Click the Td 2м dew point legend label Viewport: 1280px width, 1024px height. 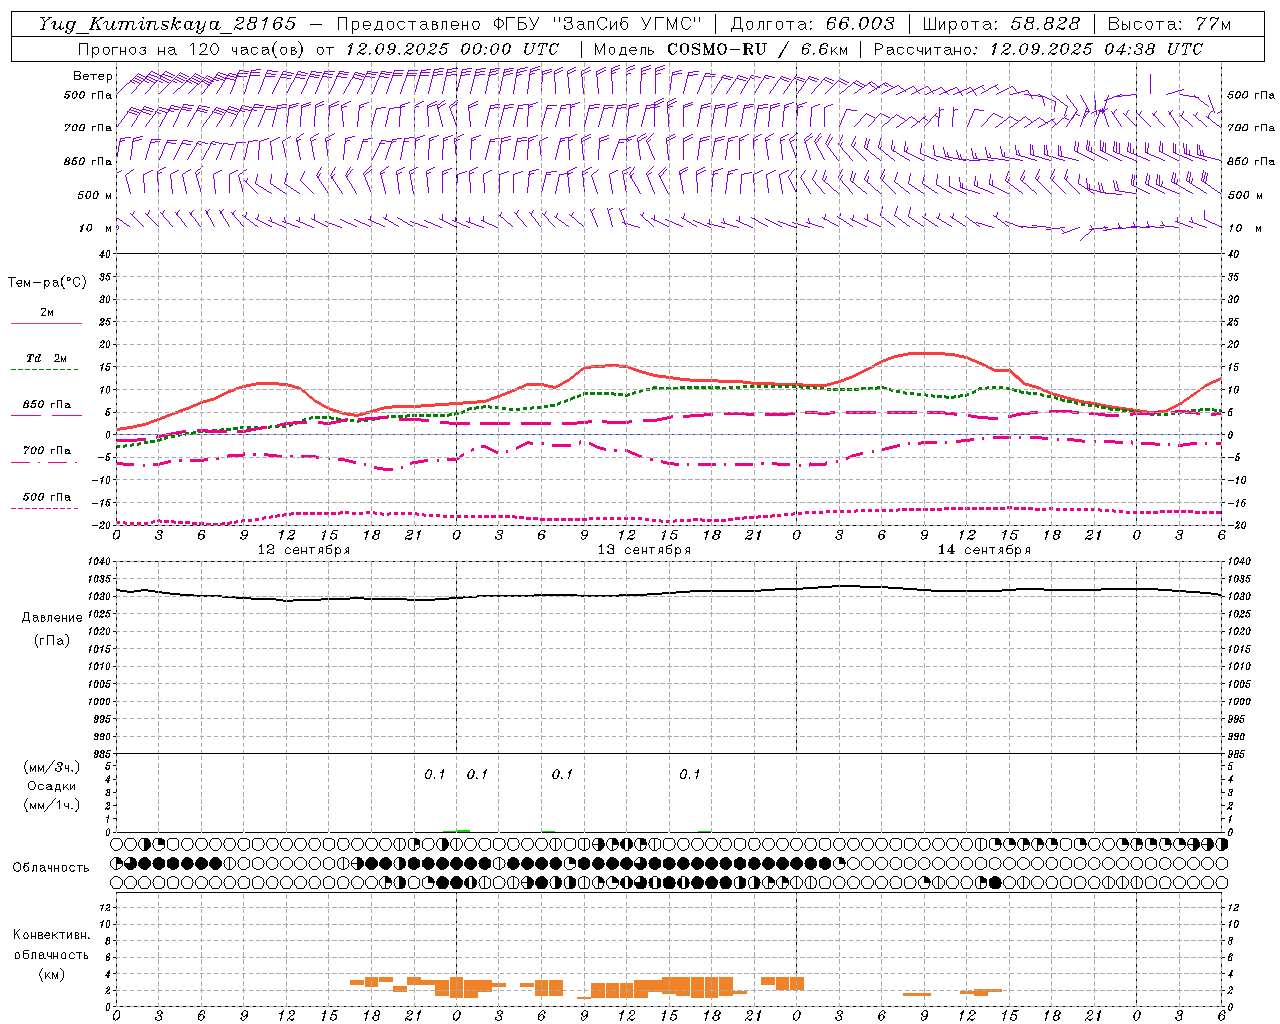[46, 358]
